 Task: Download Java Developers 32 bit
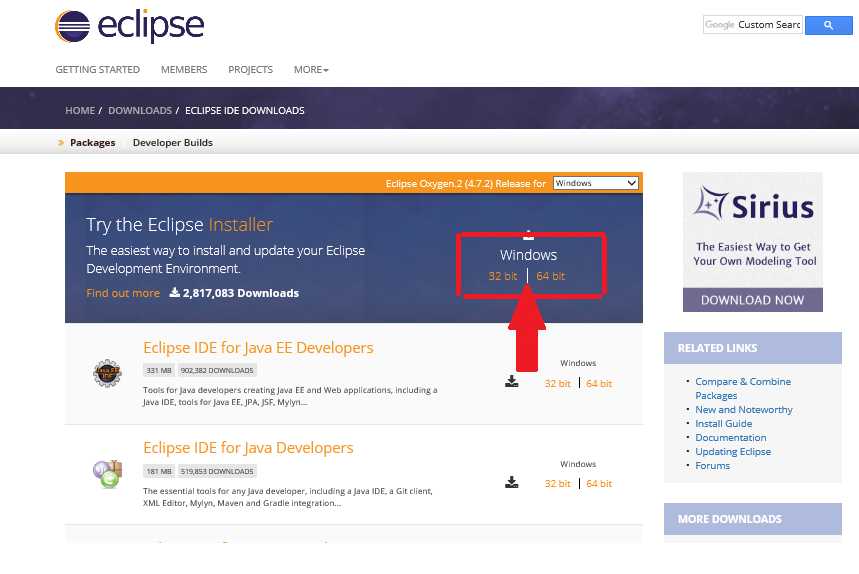click(x=558, y=484)
